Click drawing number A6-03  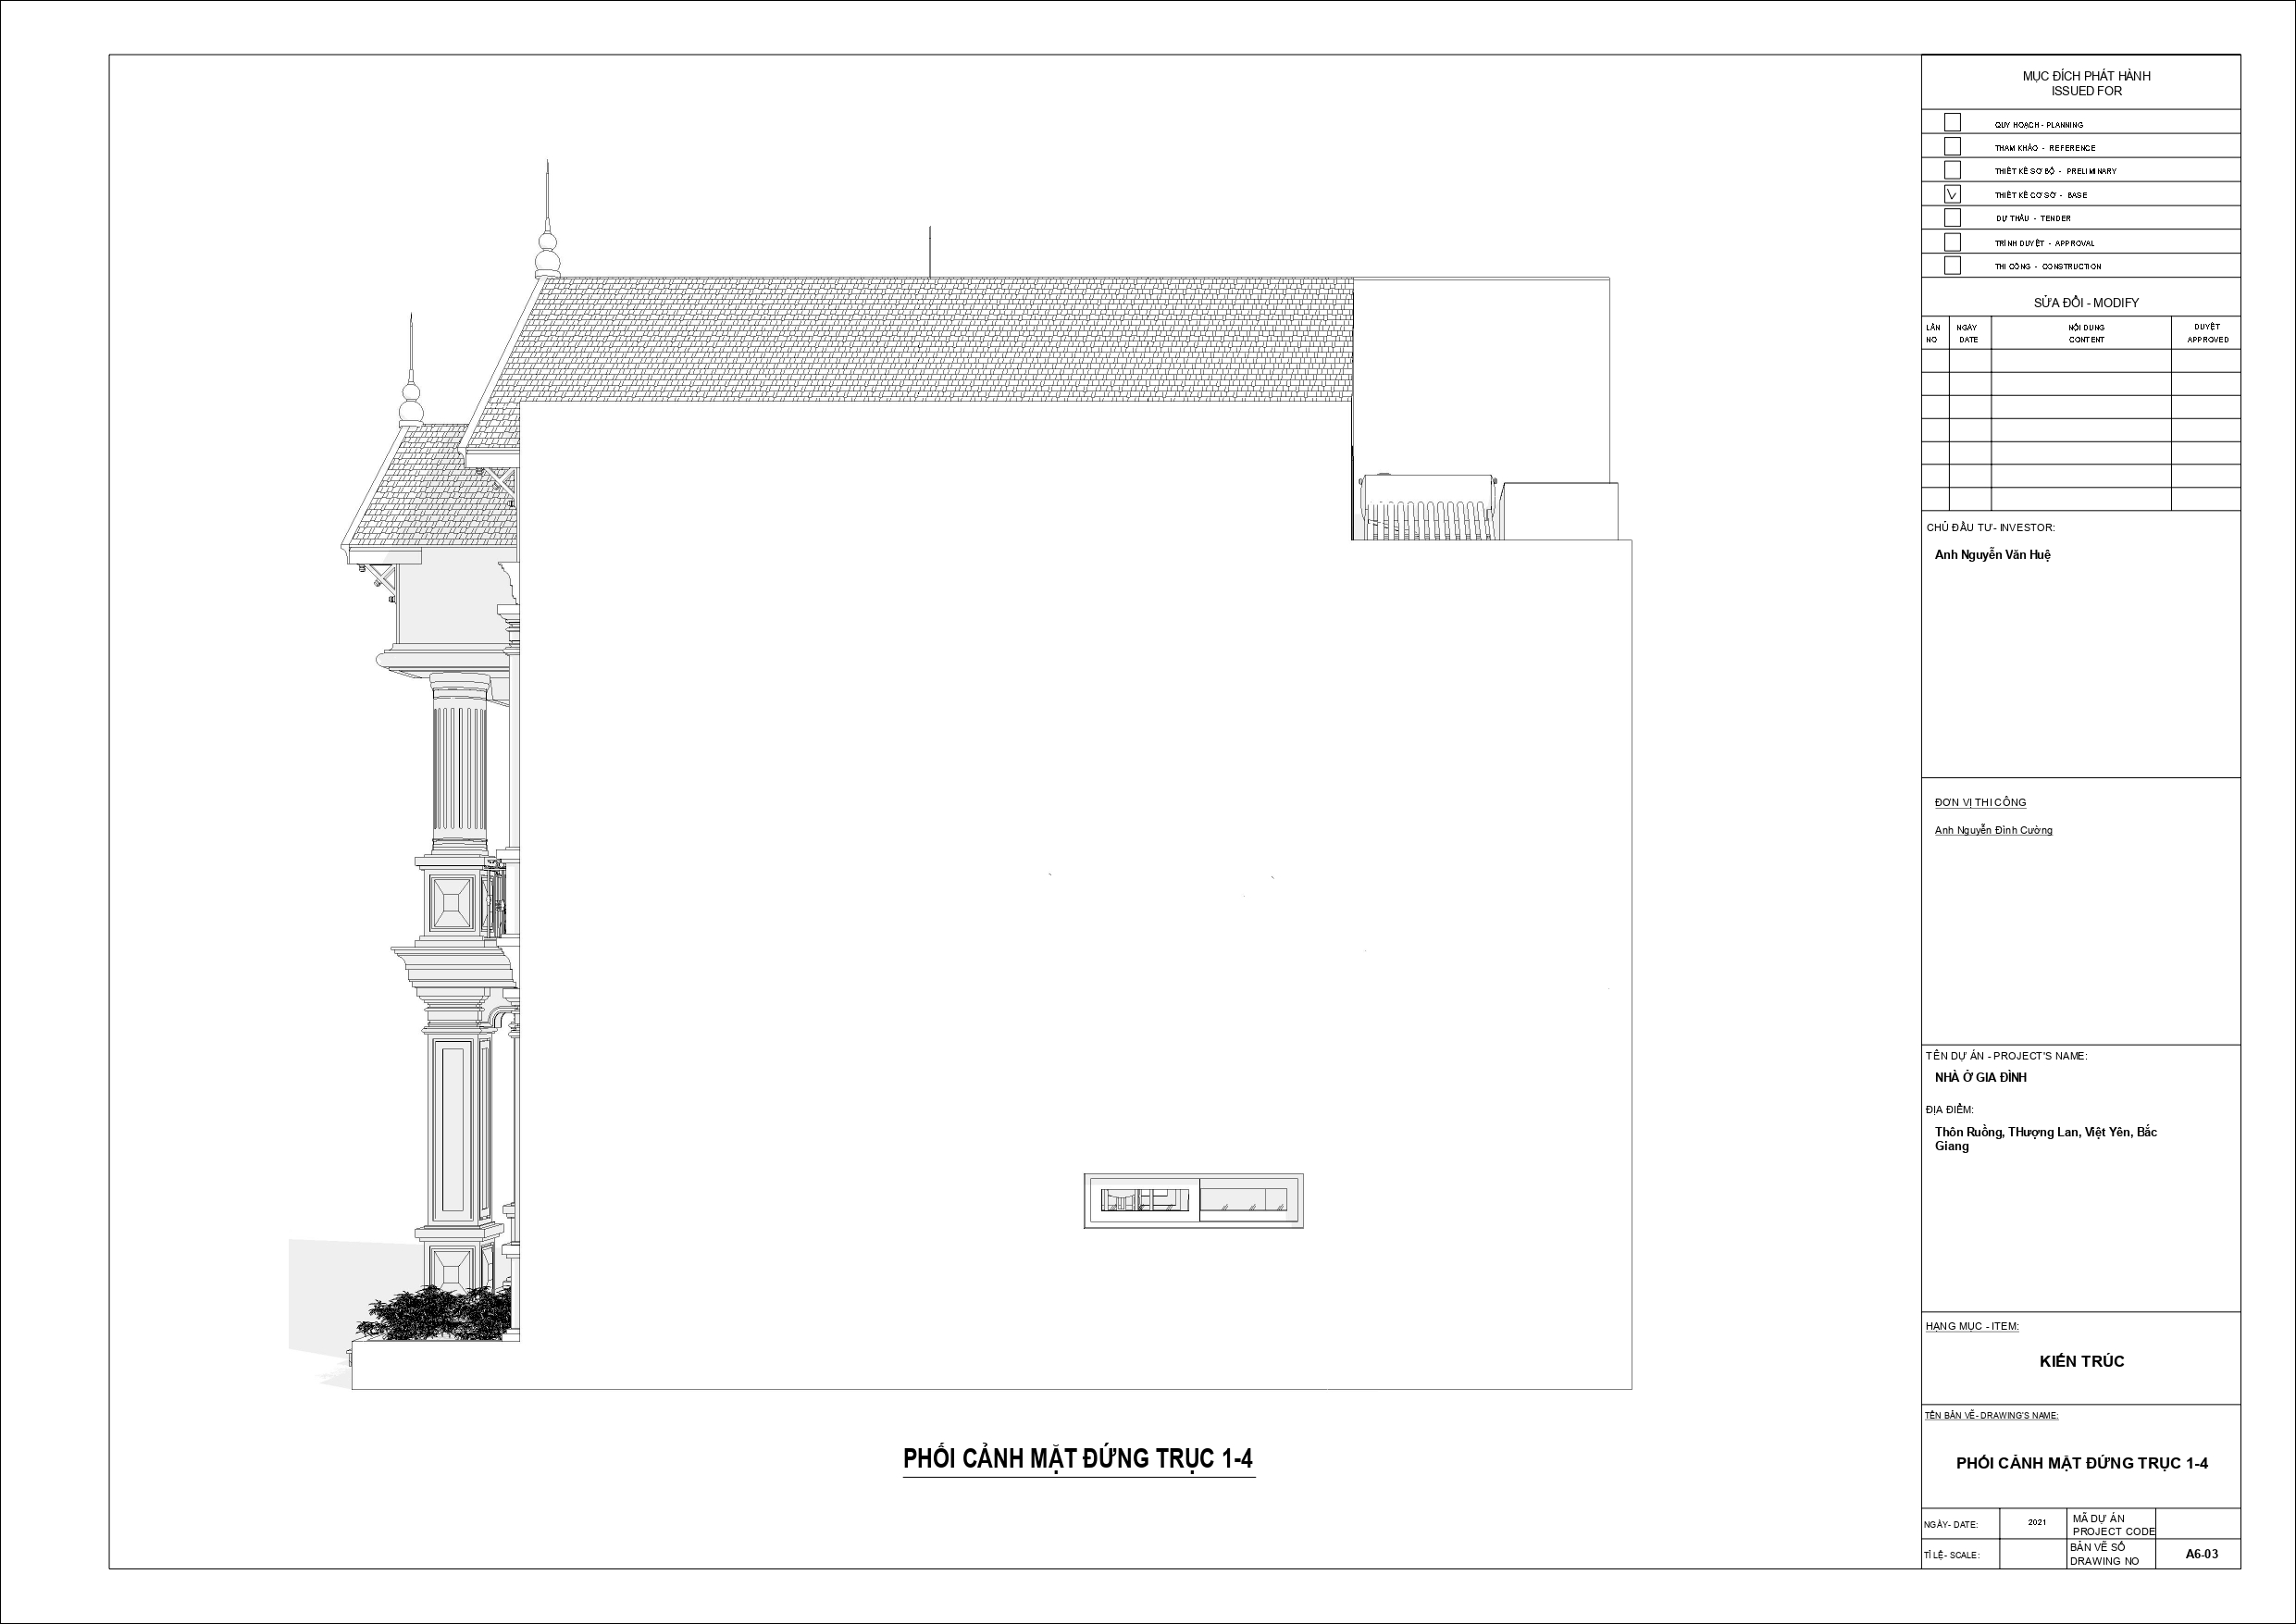[x=2201, y=1554]
